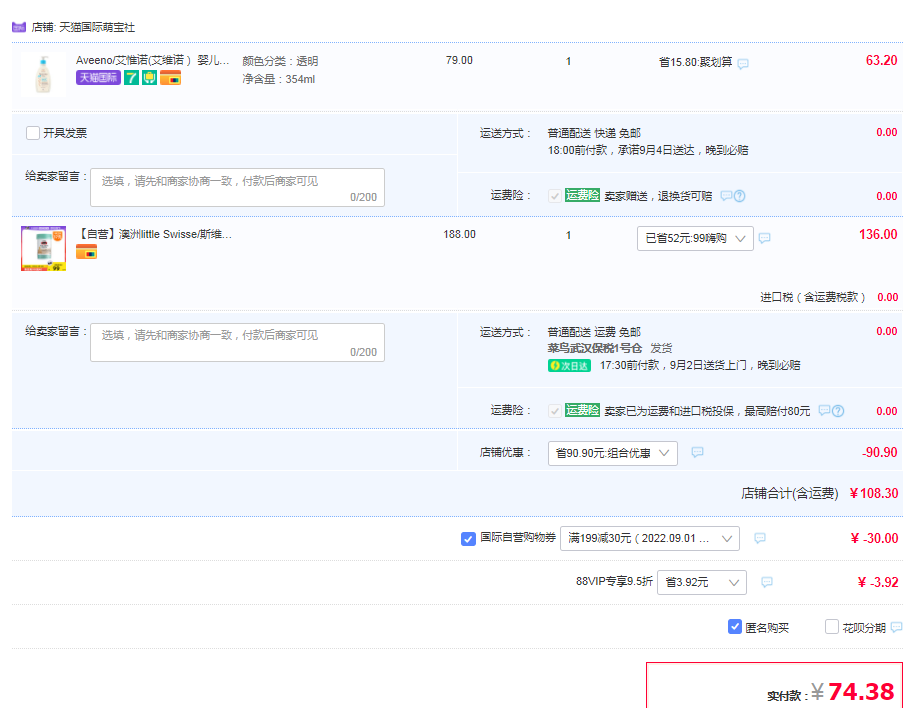Click the 进口税（含运费税款） label
The width and height of the screenshot is (921, 708).
tap(813, 297)
